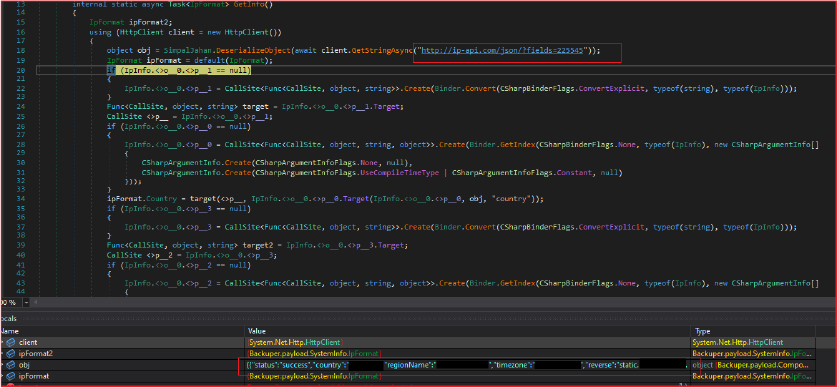Click line number 34 in the gutter
Viewport: 838px width, 388px height.
click(x=21, y=199)
